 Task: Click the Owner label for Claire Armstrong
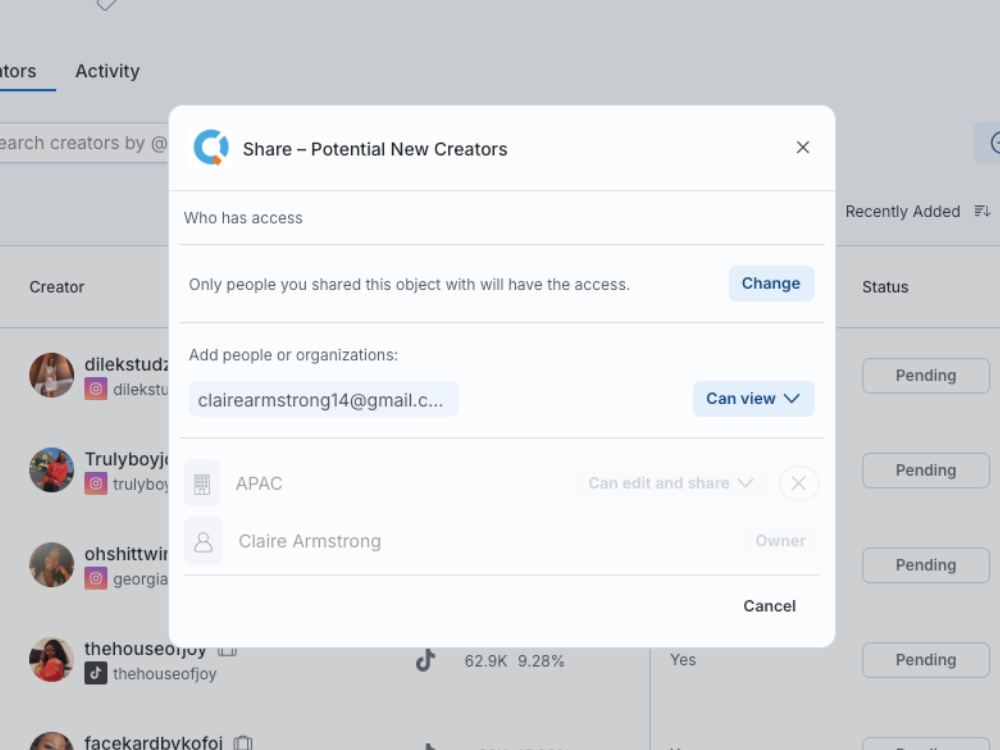pos(780,541)
